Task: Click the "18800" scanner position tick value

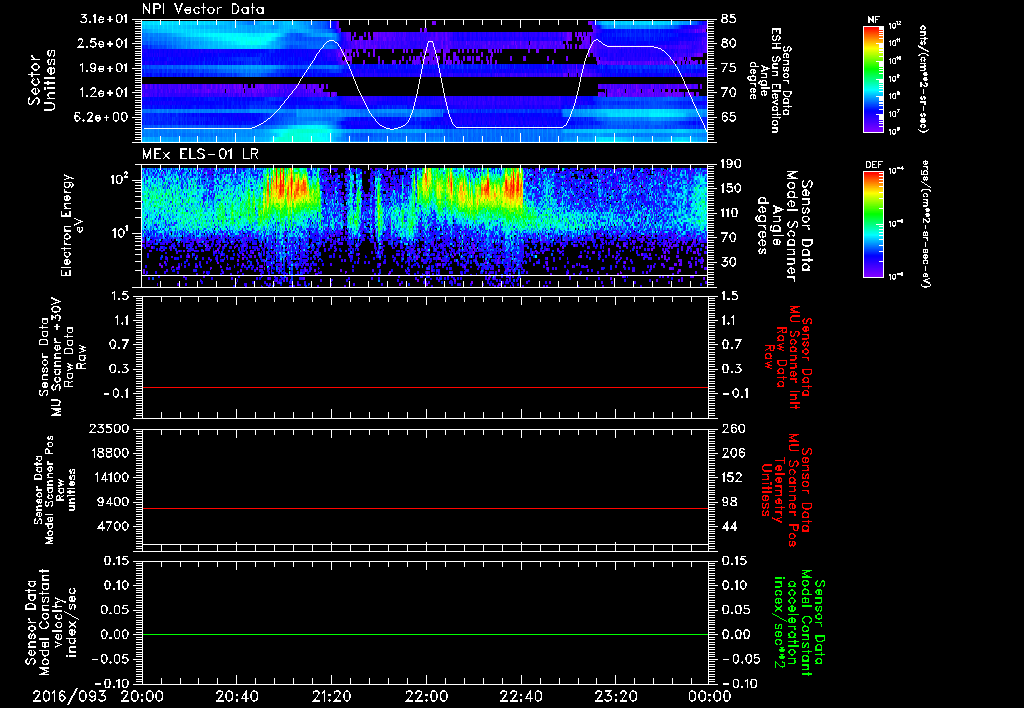Action: [x=109, y=453]
